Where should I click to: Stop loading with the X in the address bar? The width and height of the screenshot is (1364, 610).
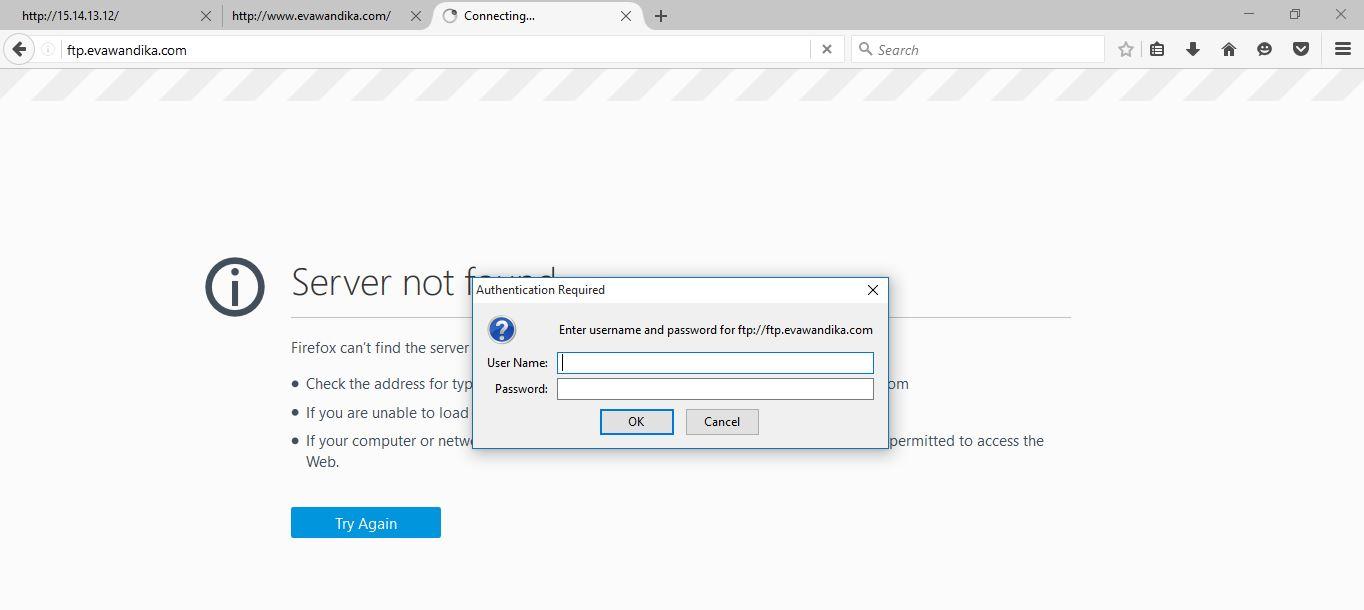(826, 49)
